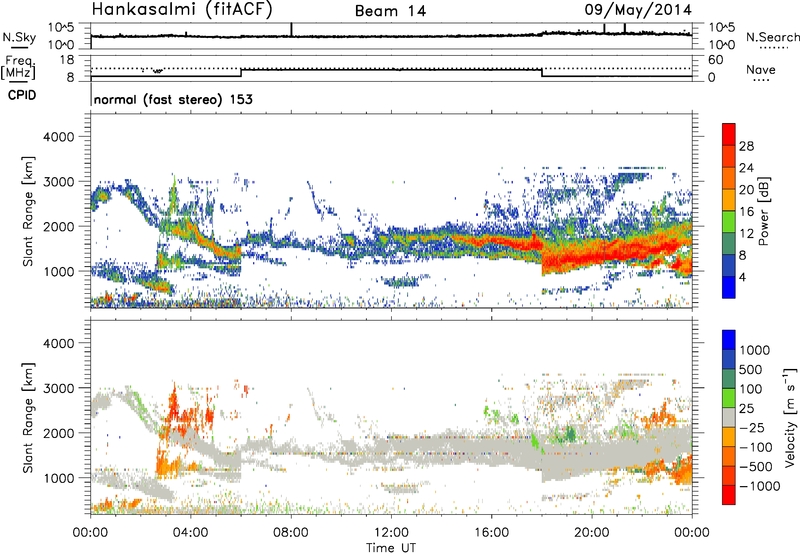
Task: Click the '60' Nave axis tick label
Action: point(715,60)
